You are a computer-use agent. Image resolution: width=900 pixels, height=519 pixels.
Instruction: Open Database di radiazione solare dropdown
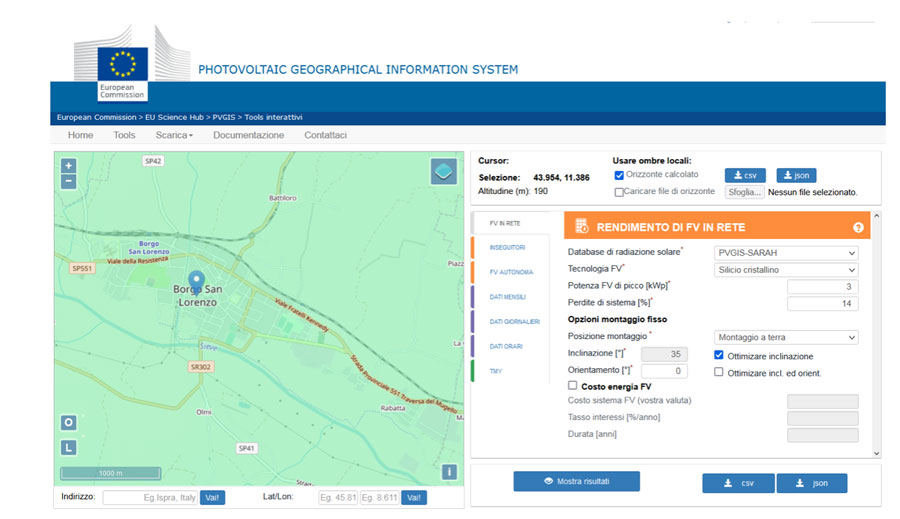click(x=787, y=253)
